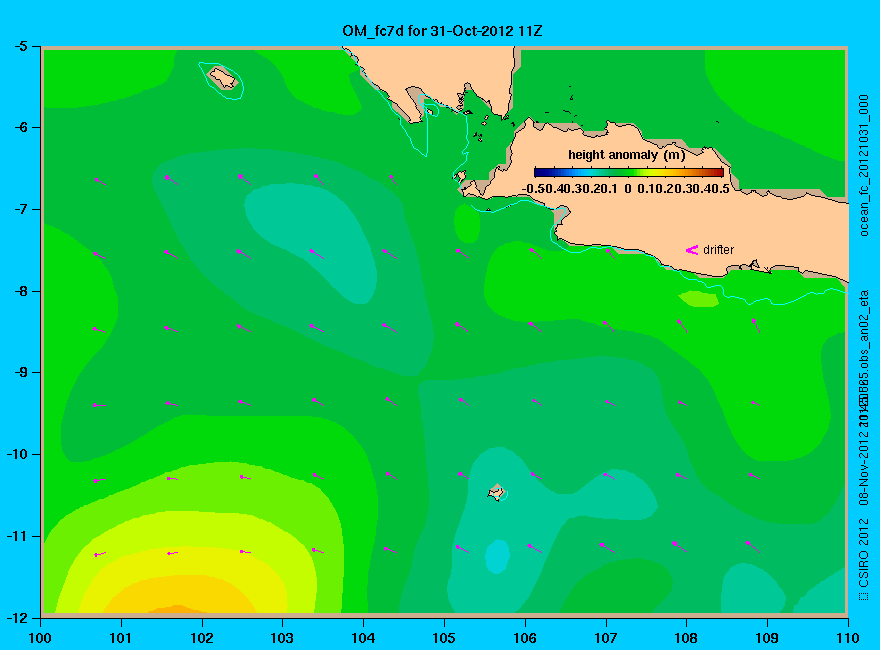Click longitude label 107 on the x-axis

[x=606, y=638]
